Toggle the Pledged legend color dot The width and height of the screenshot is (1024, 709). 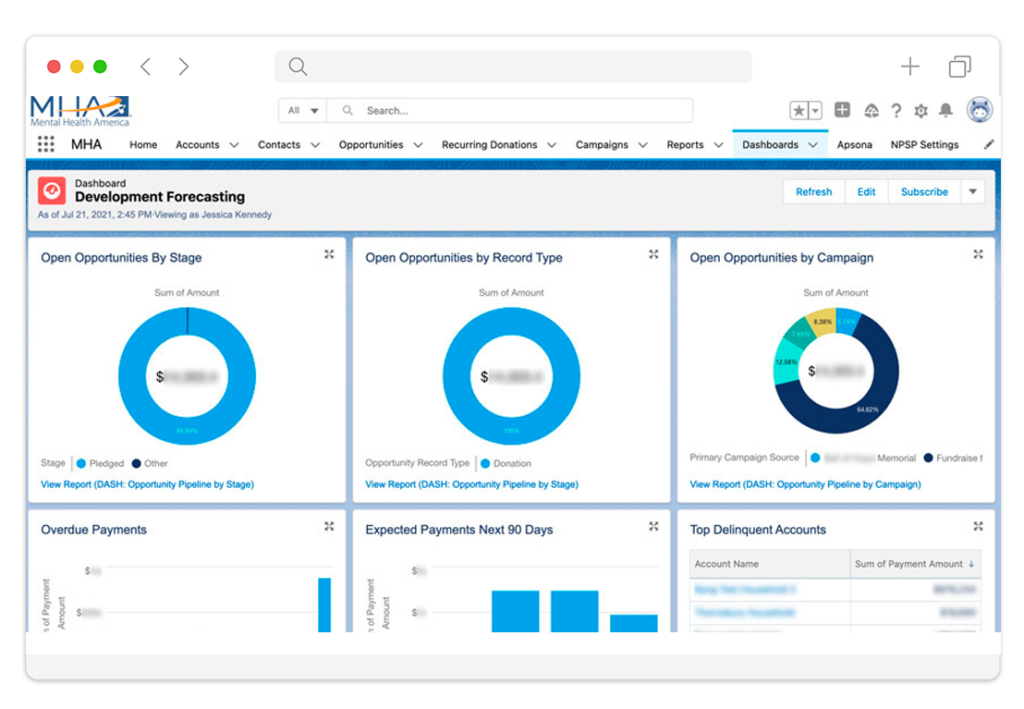81,464
